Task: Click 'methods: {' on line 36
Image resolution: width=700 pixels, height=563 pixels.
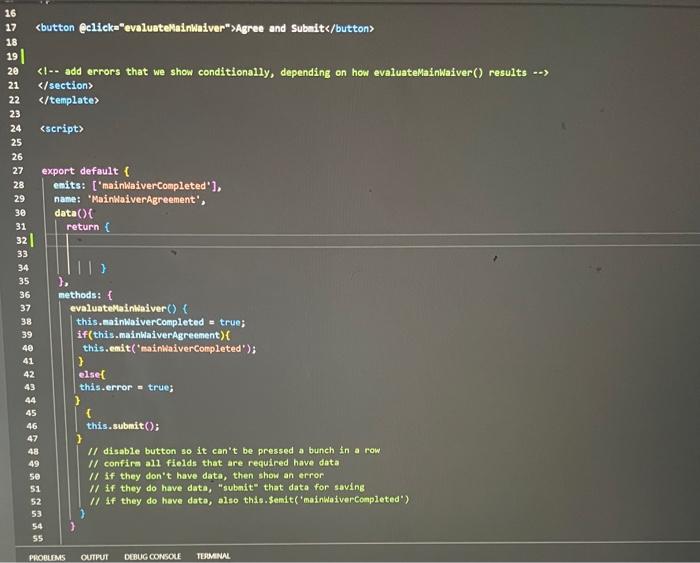Action: click(85, 295)
